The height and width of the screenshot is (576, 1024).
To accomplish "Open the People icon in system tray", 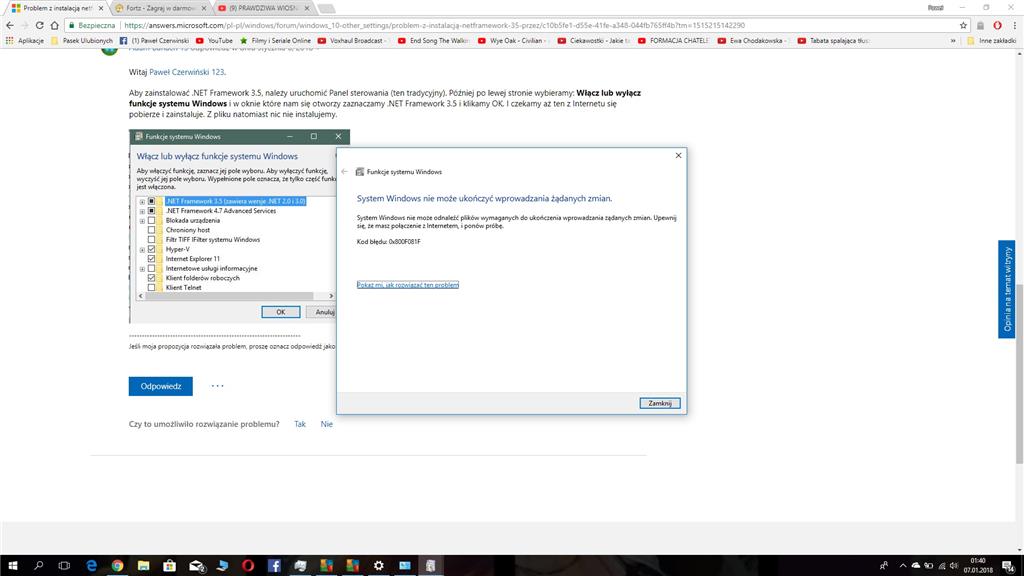I will 884,566.
